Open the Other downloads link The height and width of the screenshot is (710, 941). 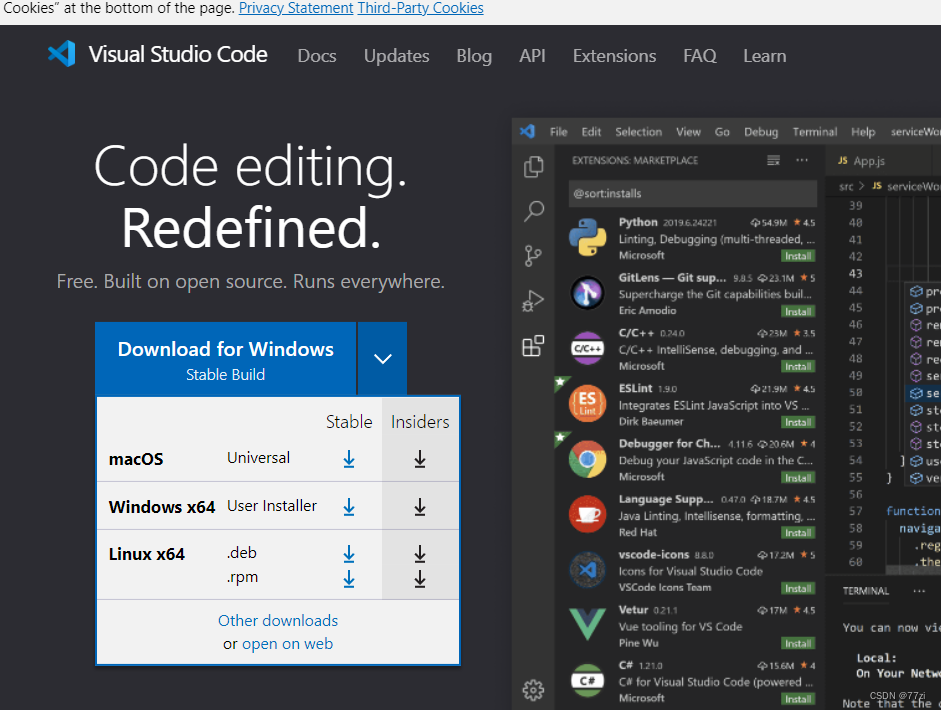pyautogui.click(x=278, y=621)
